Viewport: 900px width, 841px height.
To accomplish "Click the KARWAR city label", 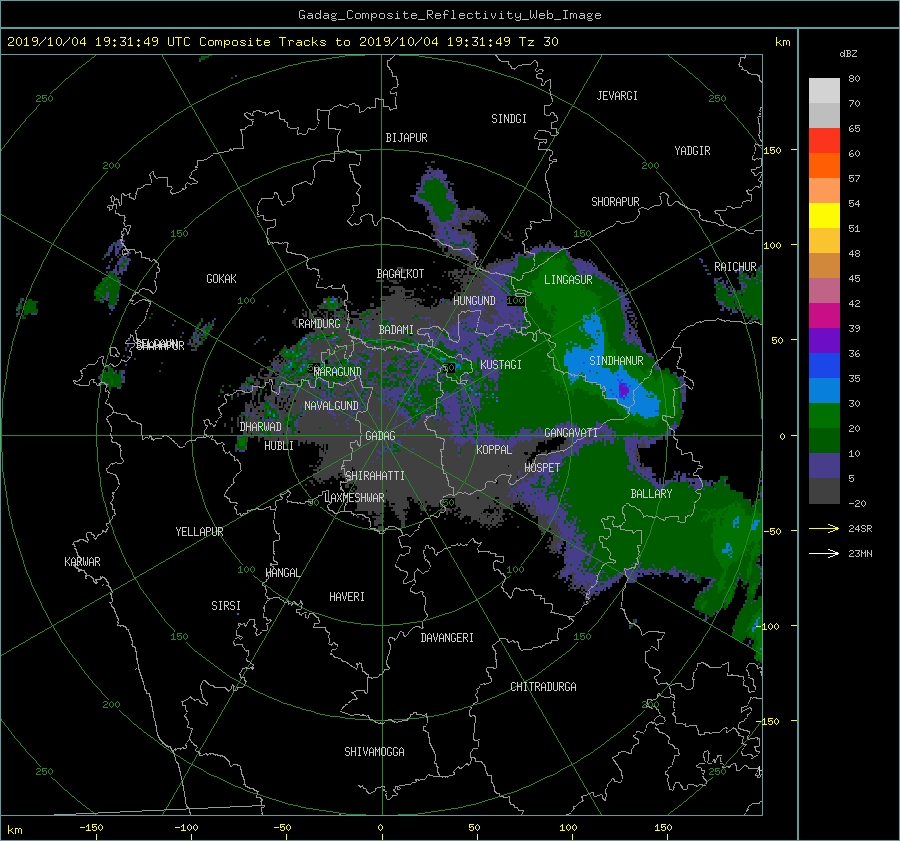I will [82, 561].
